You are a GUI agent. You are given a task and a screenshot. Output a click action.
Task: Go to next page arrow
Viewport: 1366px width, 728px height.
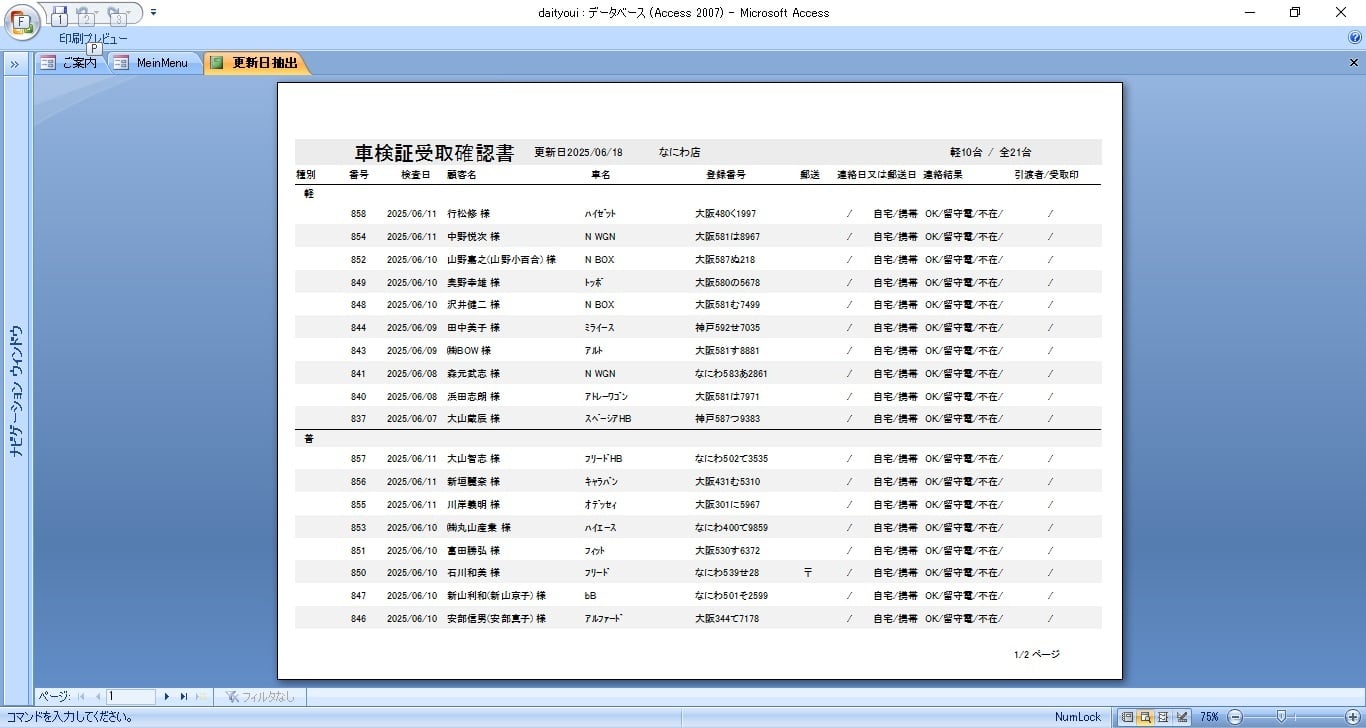coord(167,696)
